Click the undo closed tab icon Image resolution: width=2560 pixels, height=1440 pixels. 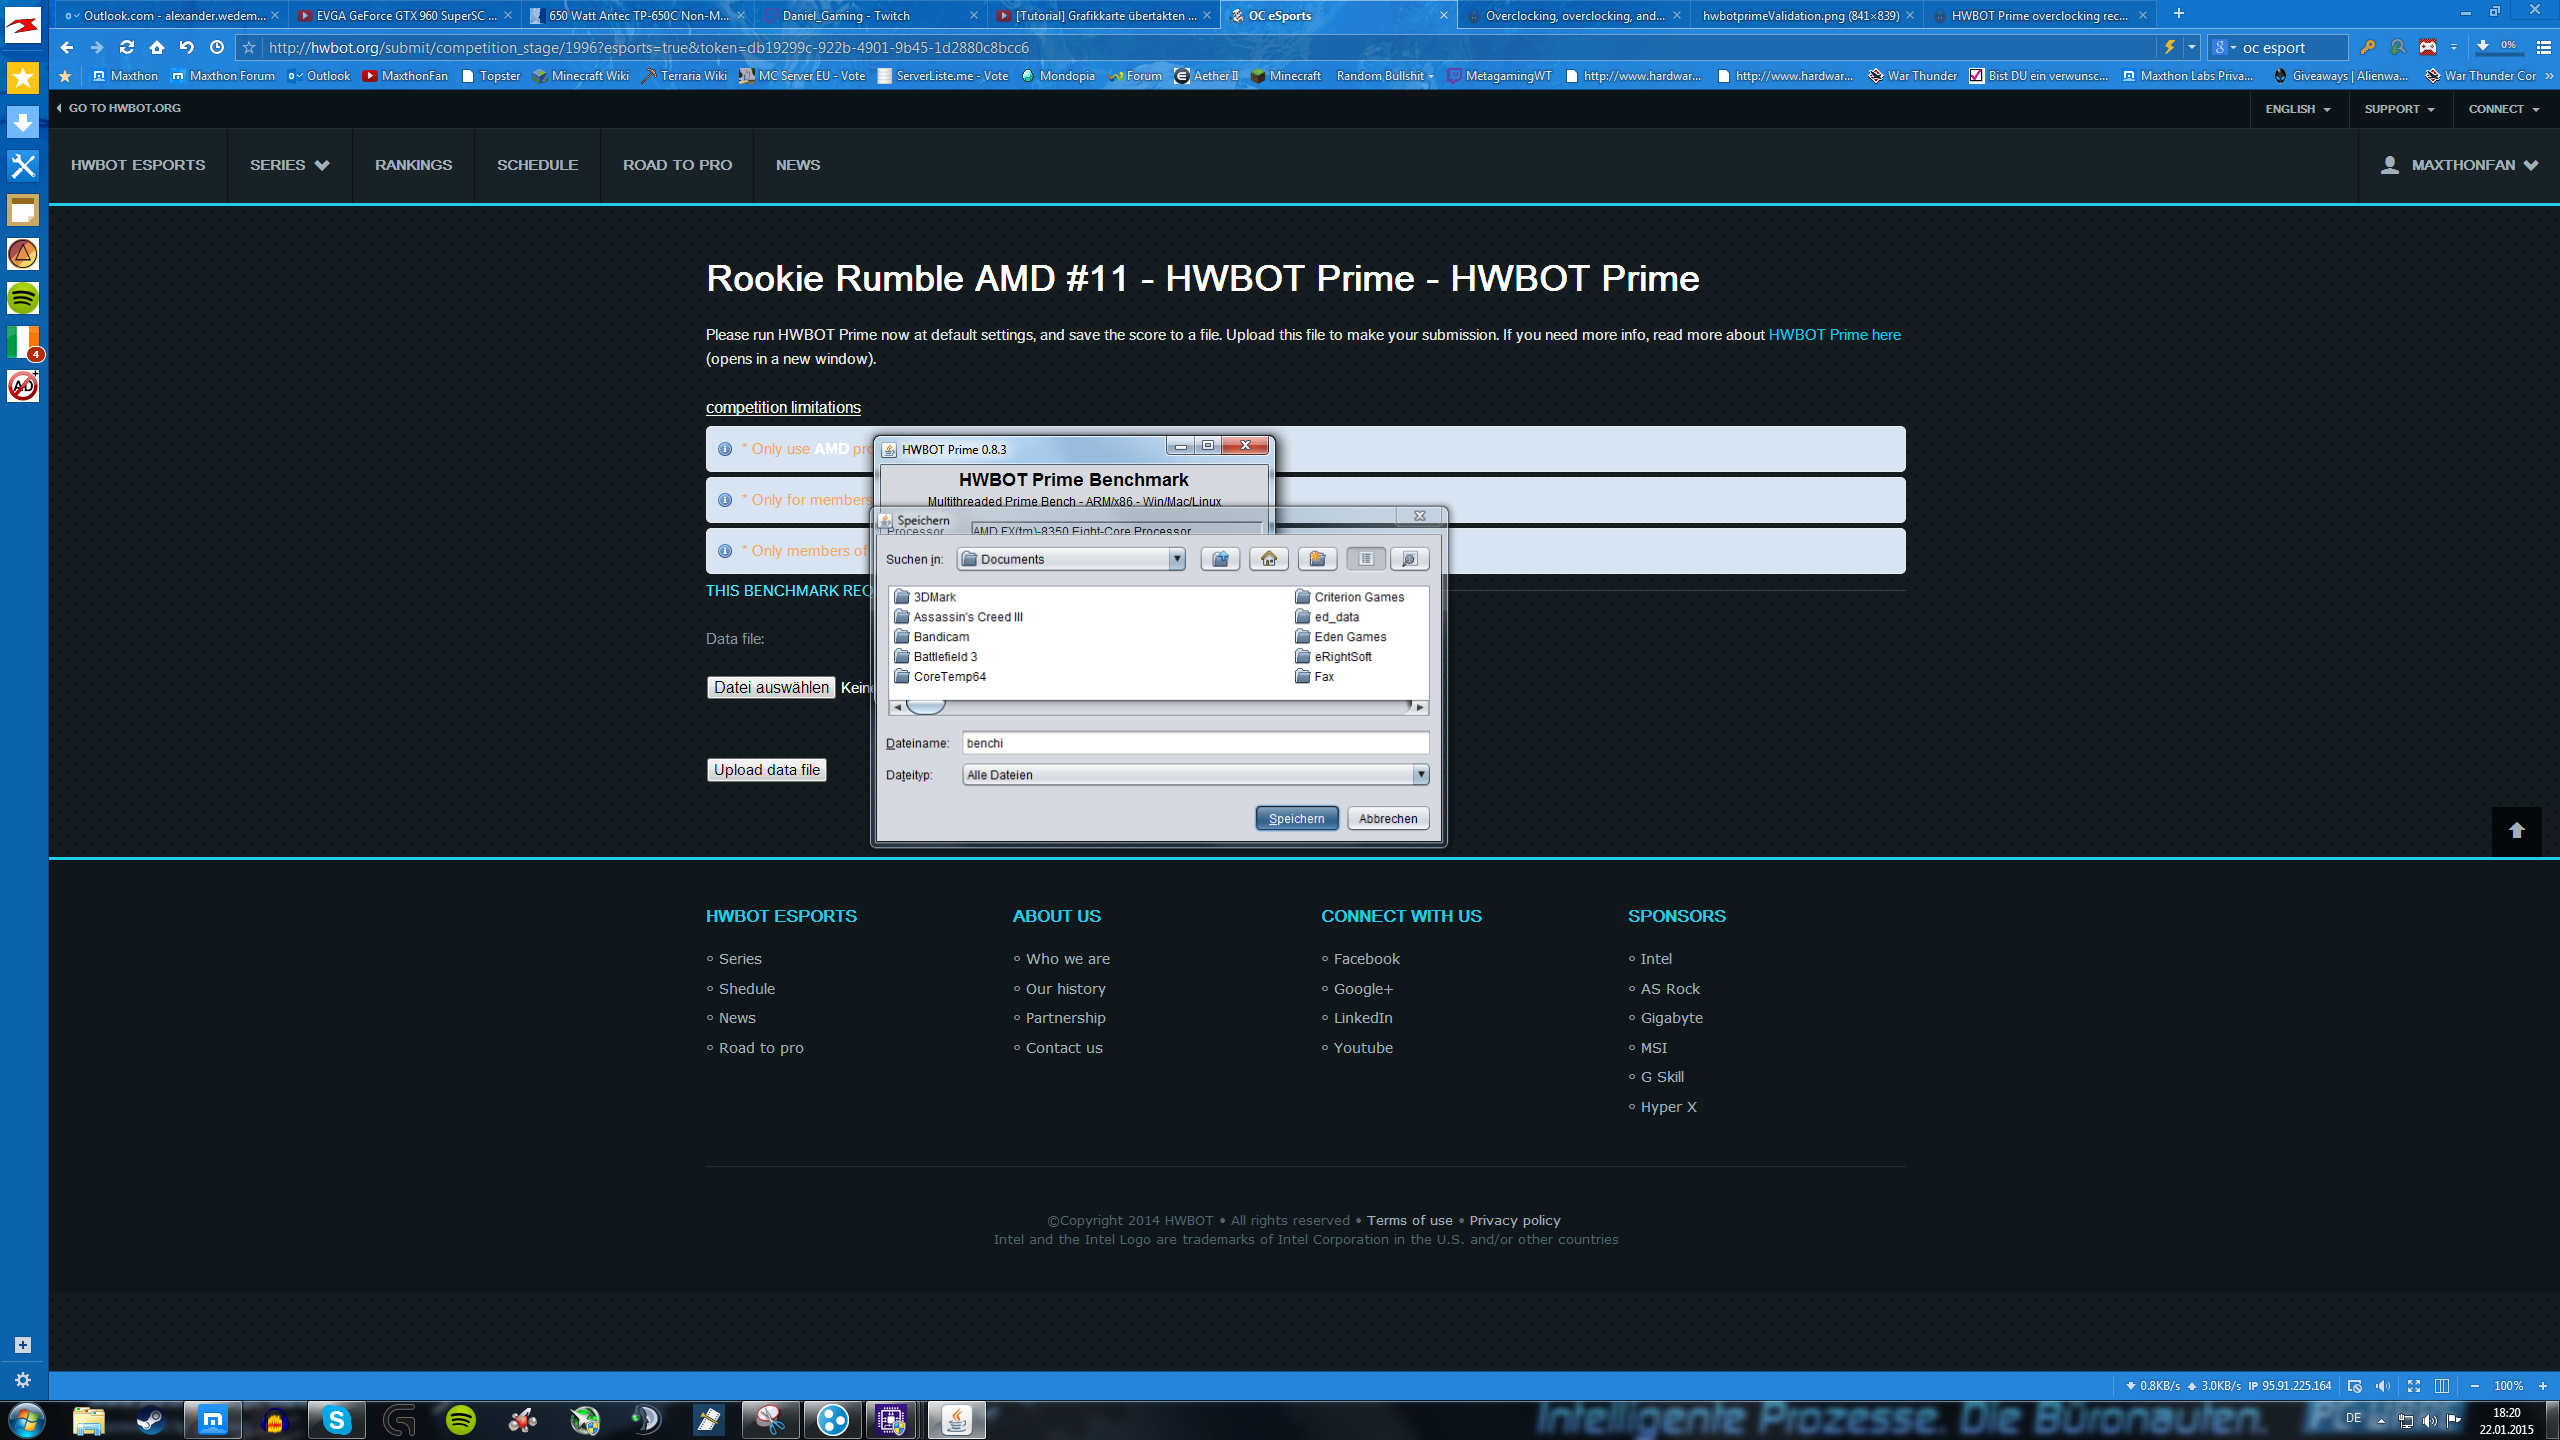point(187,47)
